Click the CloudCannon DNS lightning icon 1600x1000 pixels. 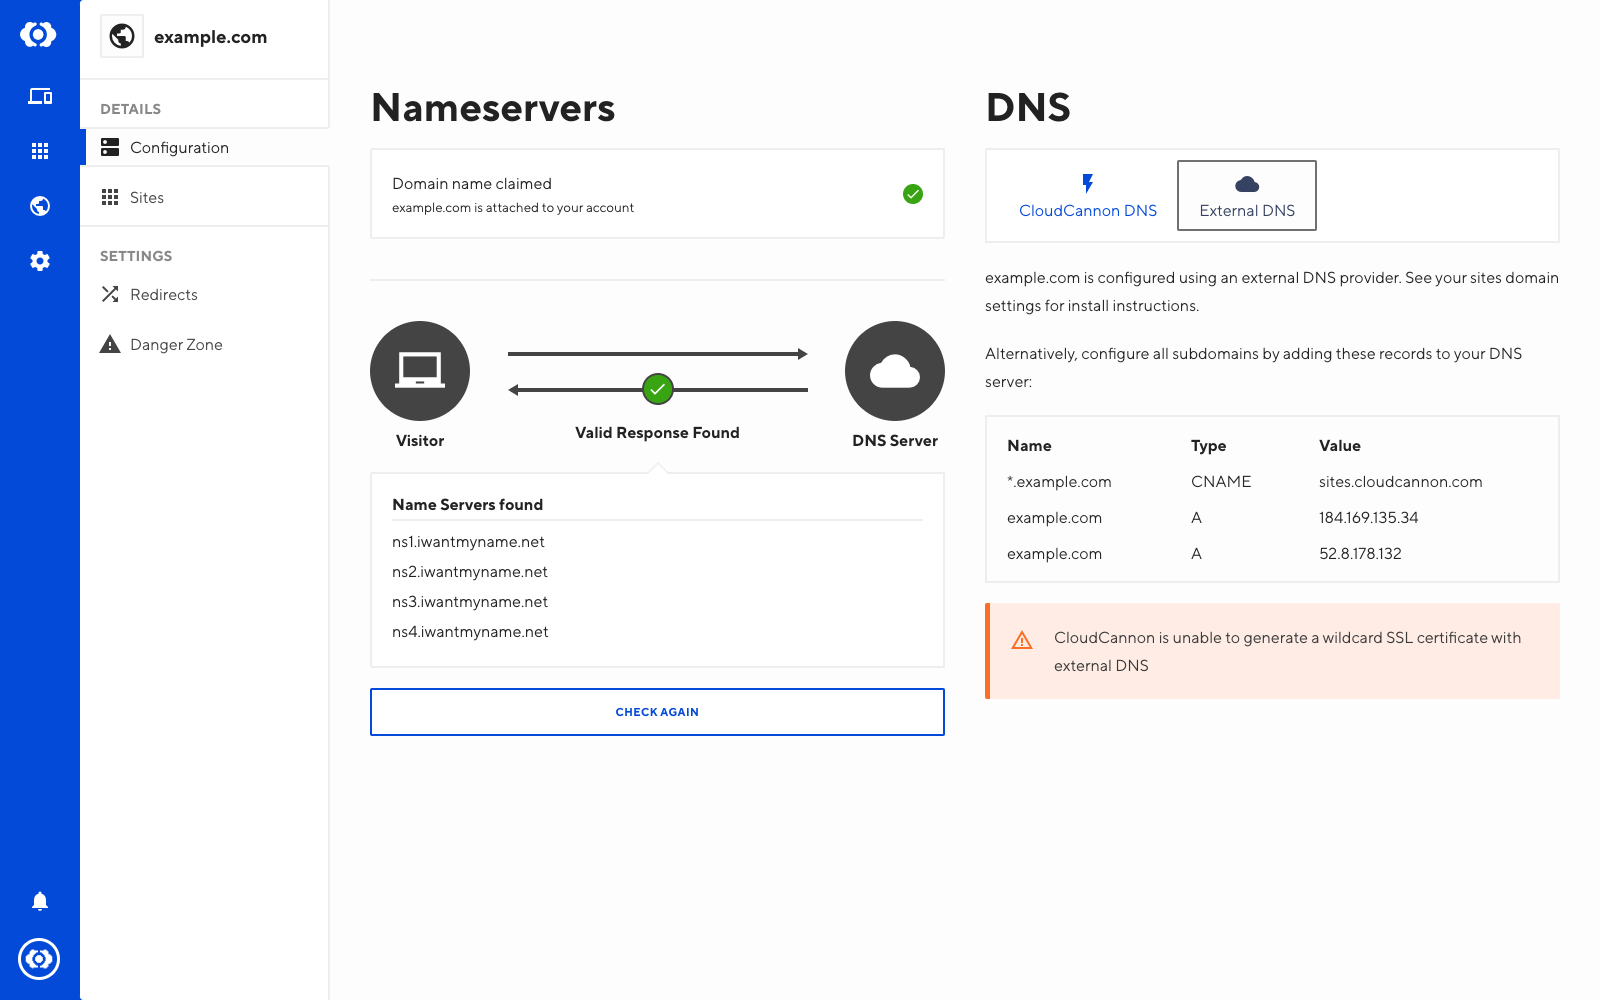click(x=1088, y=183)
